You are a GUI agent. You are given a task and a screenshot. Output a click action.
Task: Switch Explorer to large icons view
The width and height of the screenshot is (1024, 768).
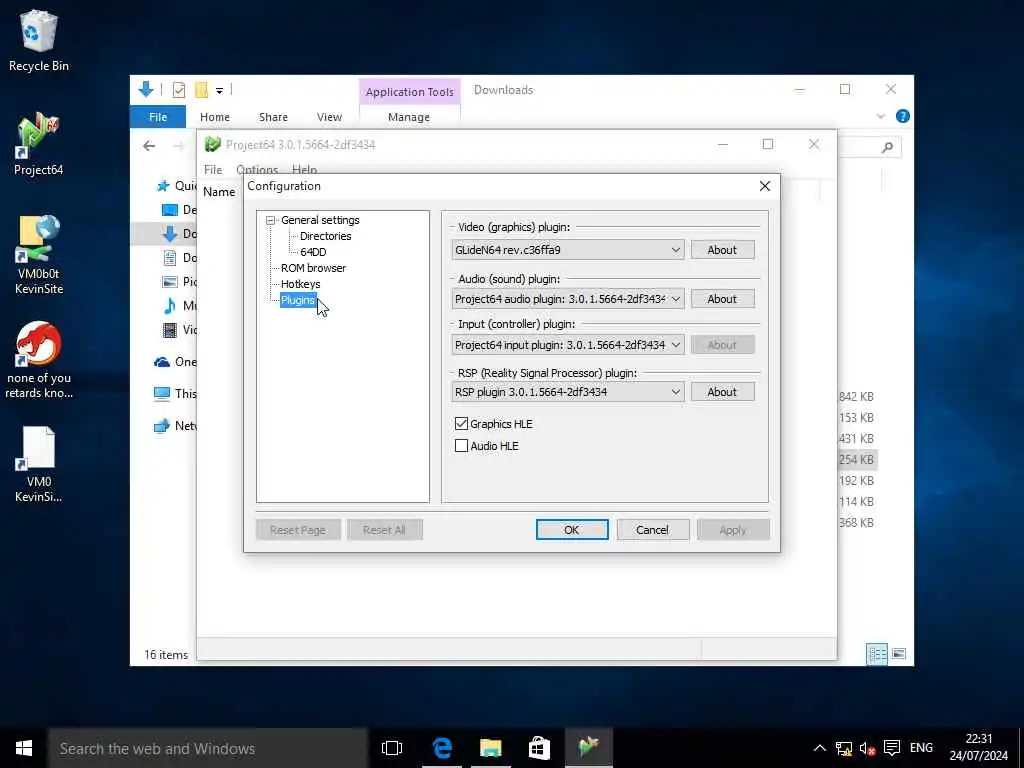[899, 654]
